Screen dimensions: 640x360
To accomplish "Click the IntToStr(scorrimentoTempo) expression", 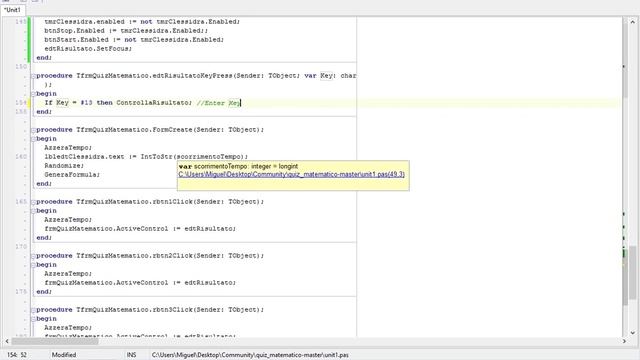I will point(193,157).
